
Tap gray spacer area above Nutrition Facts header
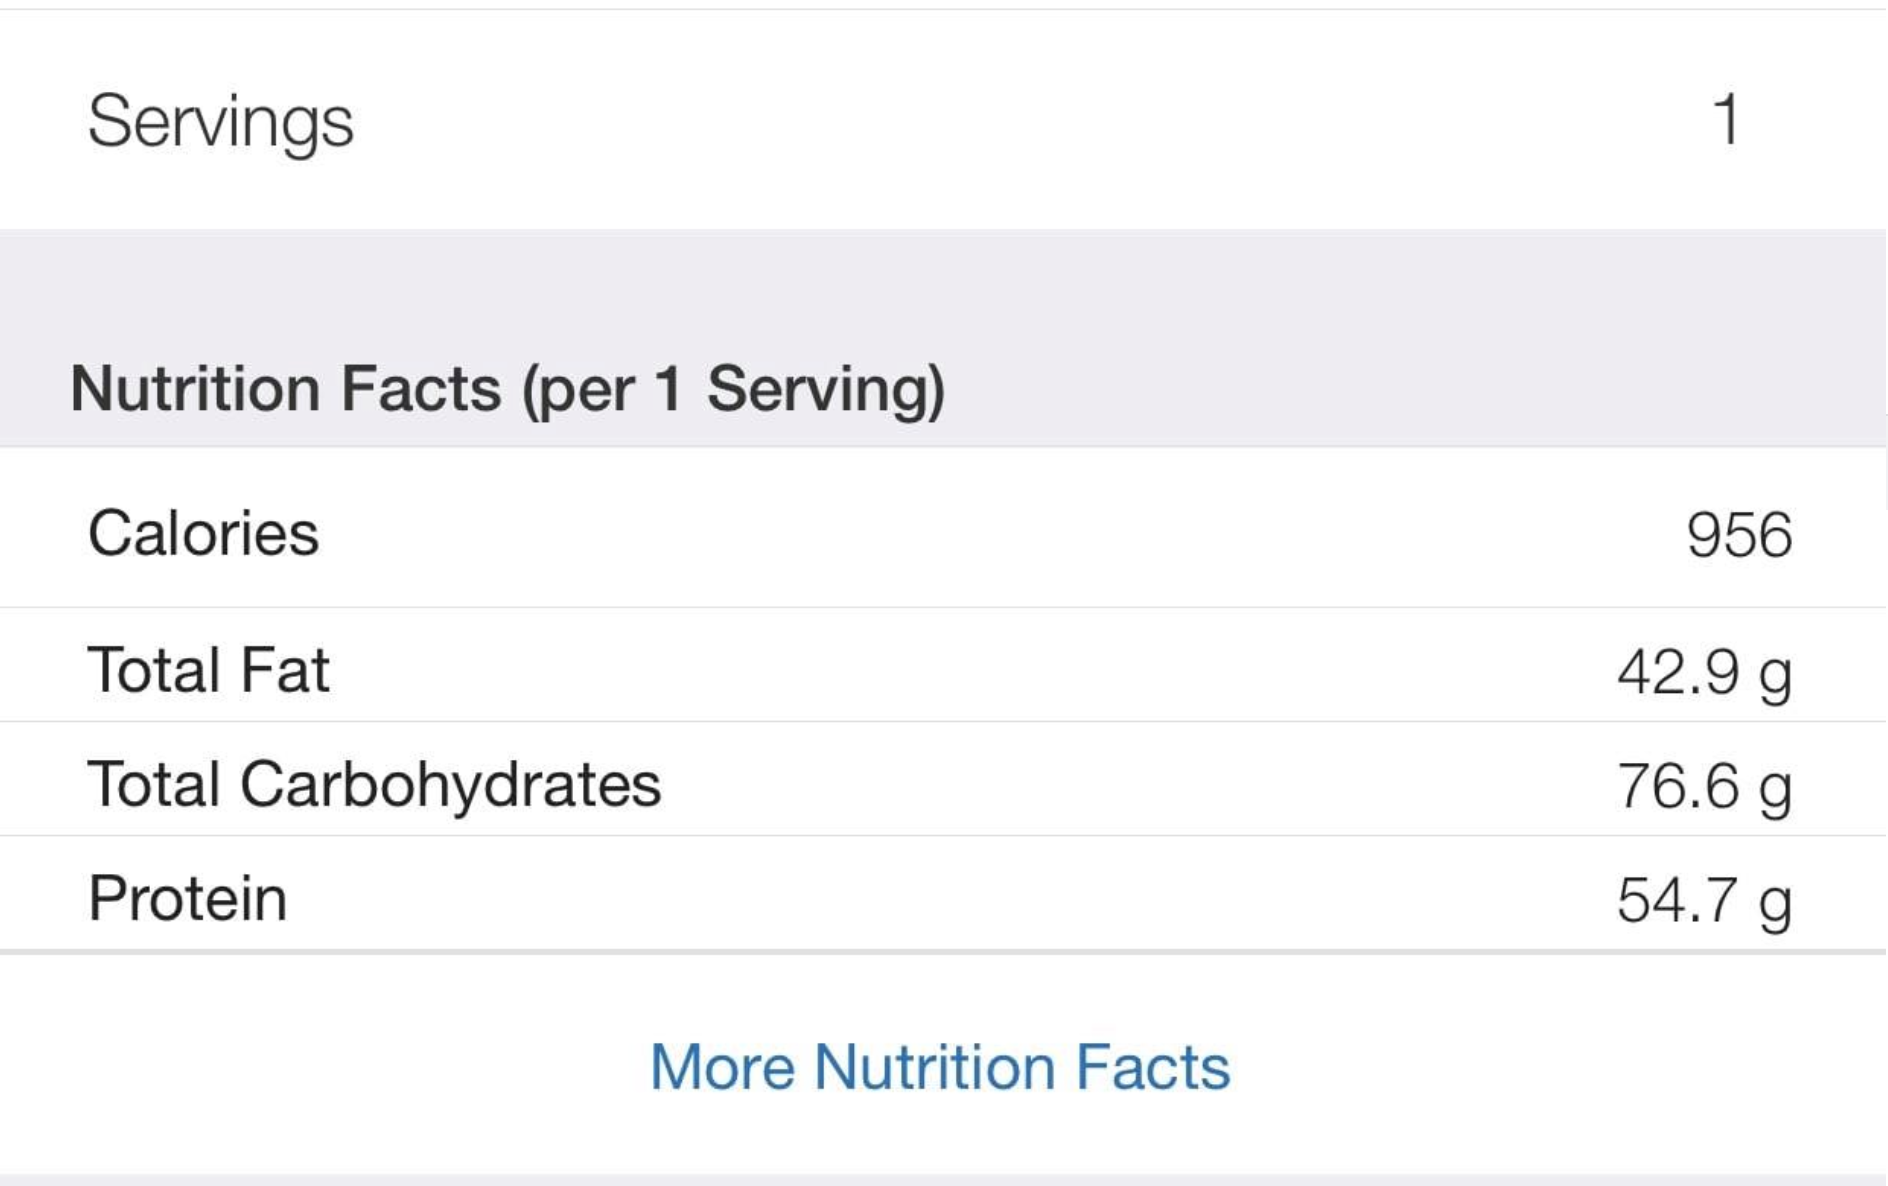pos(940,285)
